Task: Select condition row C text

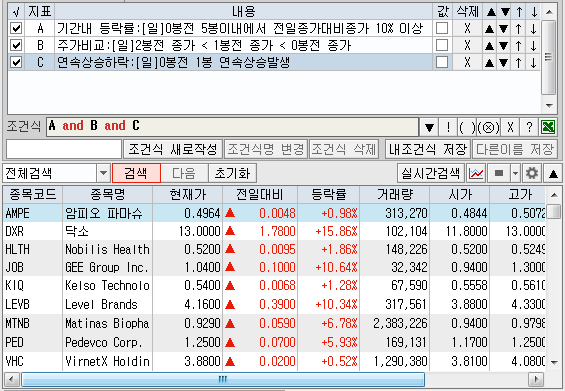Action: [x=173, y=62]
